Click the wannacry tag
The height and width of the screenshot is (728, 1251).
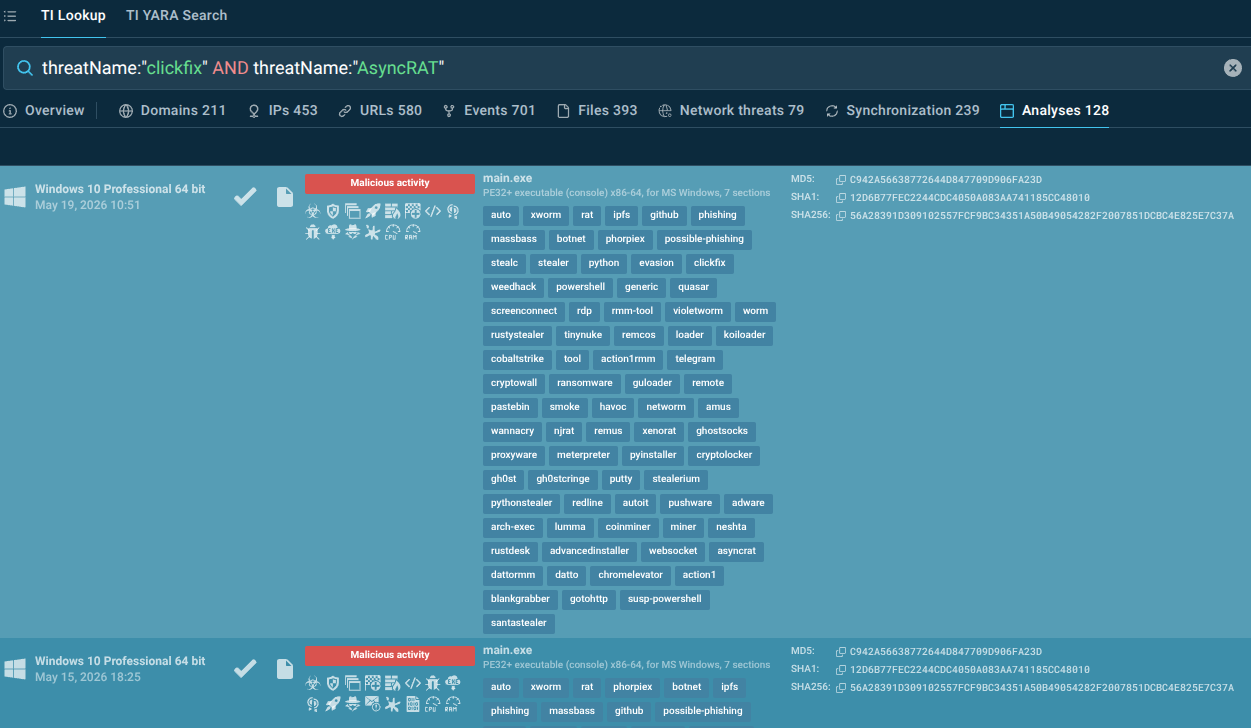512,431
